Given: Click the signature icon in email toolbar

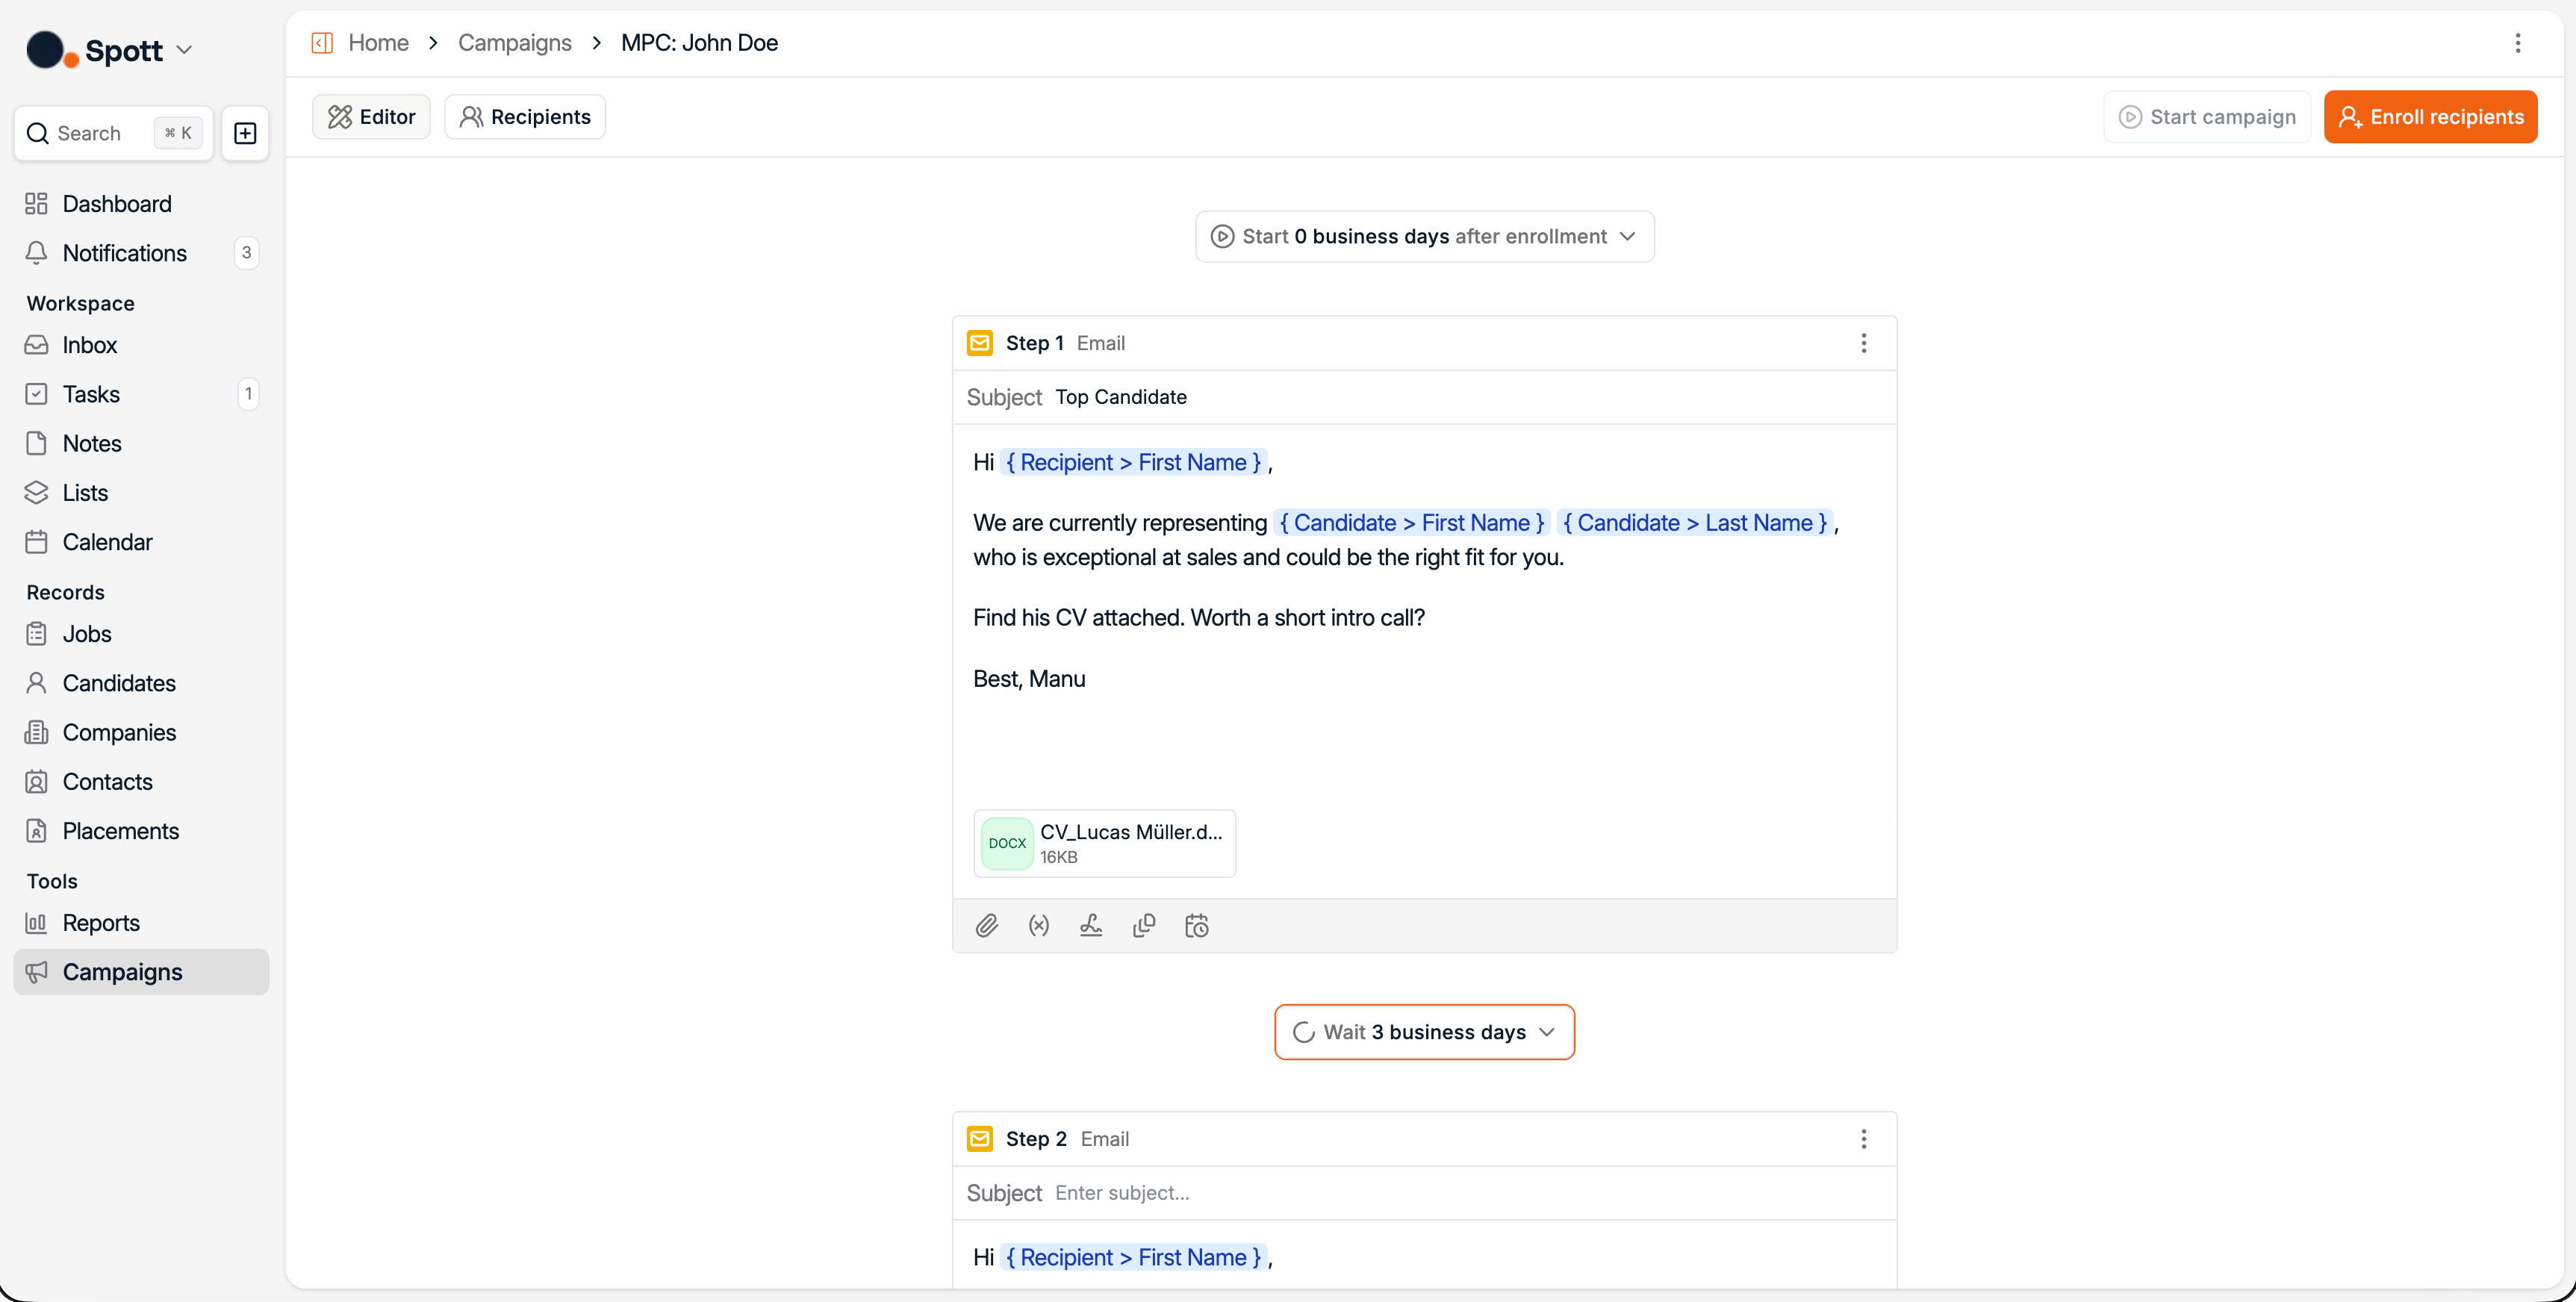Looking at the screenshot, I should 1091,925.
